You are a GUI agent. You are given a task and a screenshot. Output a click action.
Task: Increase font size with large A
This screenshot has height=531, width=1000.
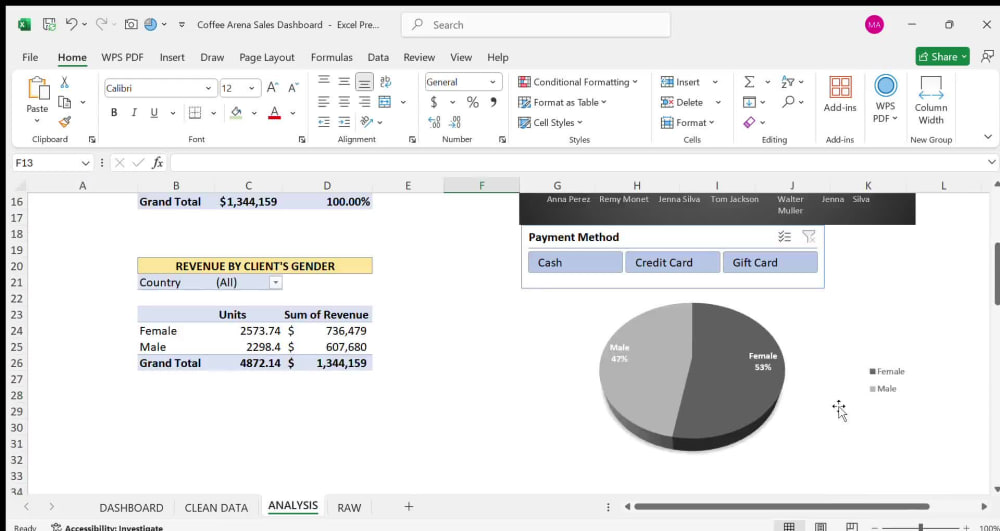[272, 88]
